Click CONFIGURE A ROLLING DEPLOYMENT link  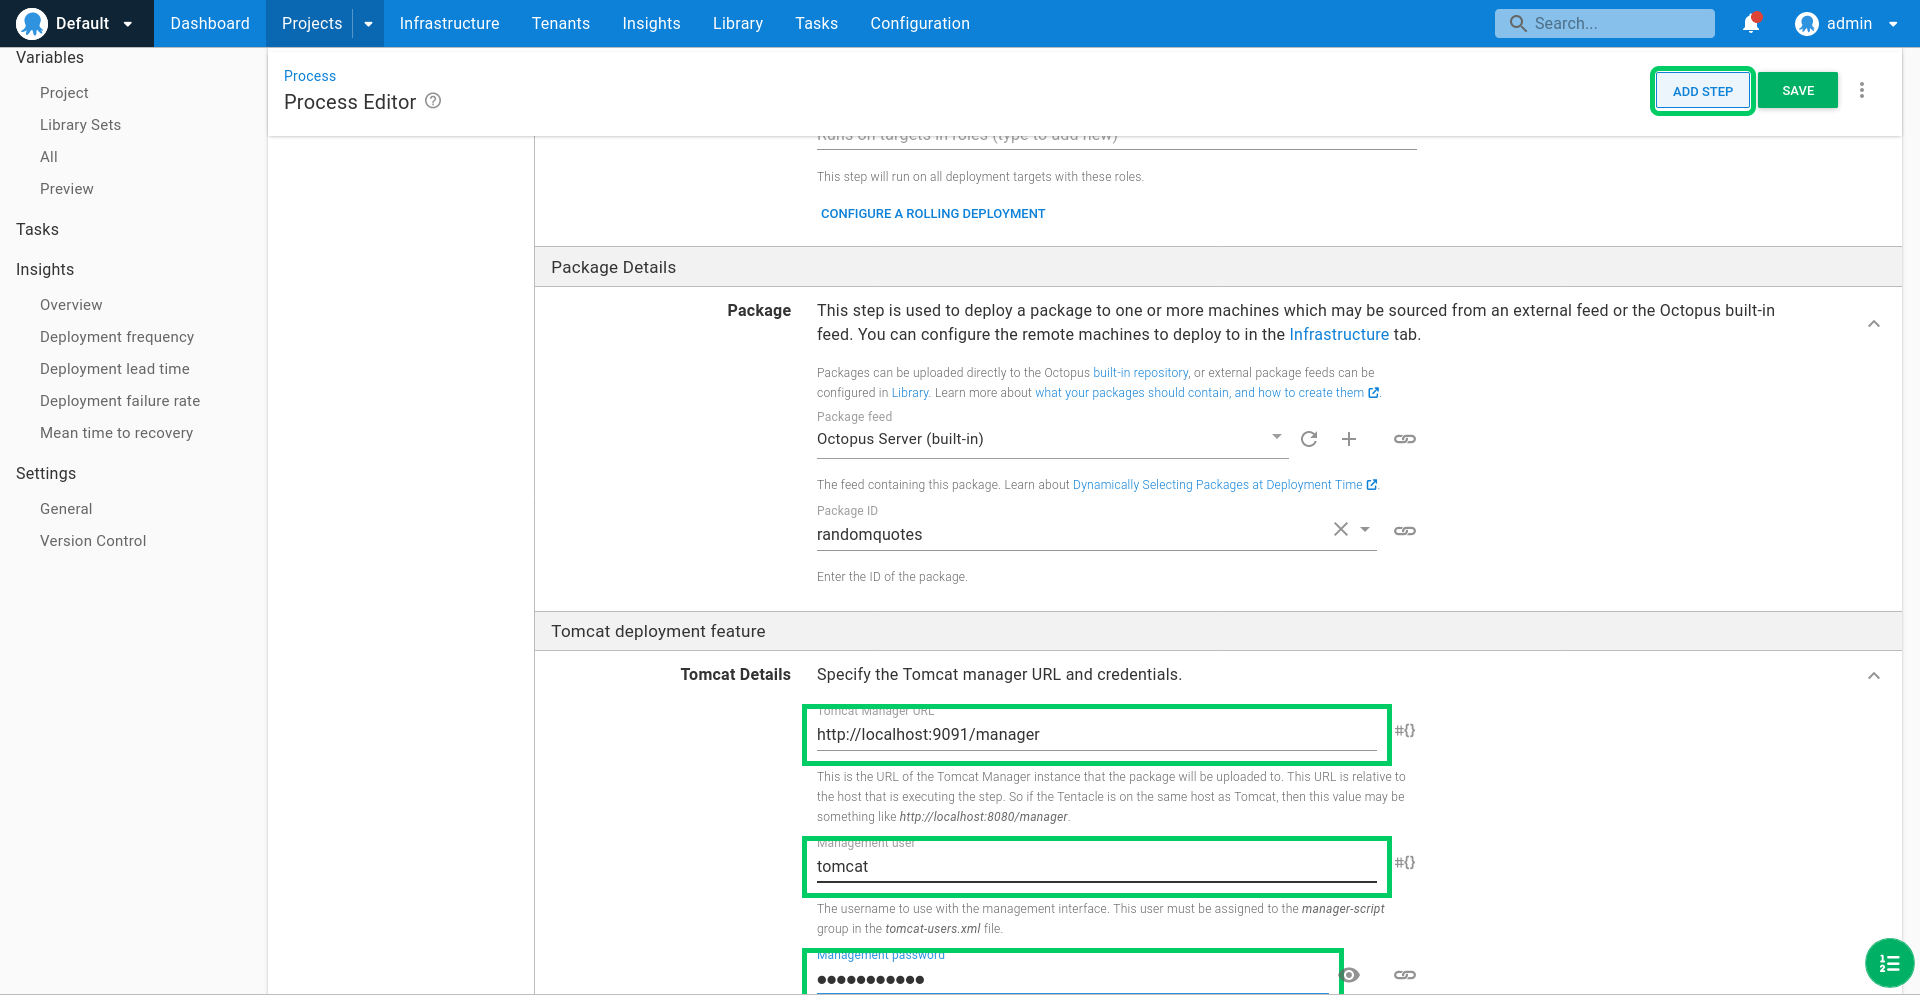click(x=933, y=214)
